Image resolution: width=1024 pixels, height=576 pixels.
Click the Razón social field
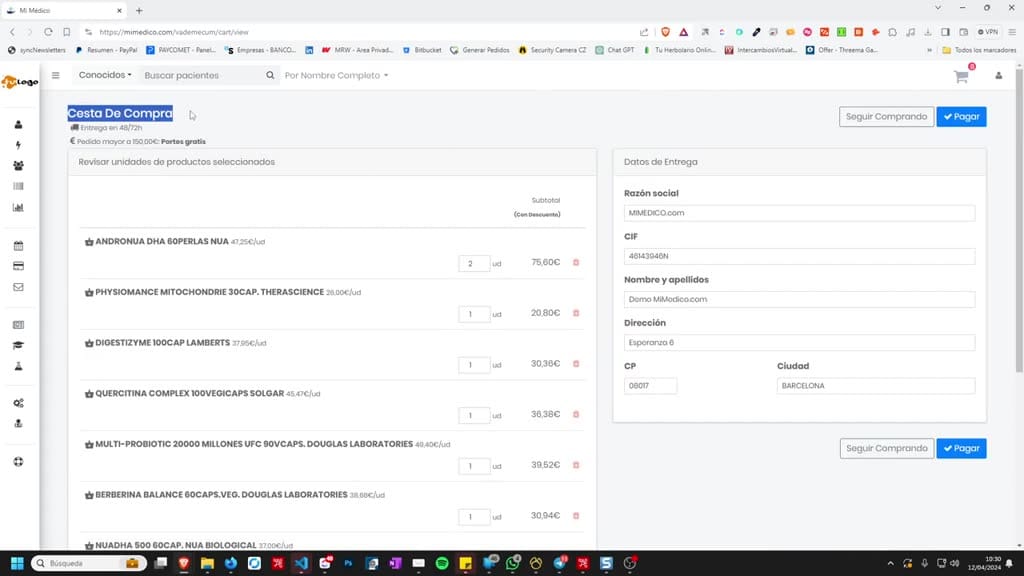[x=799, y=213]
